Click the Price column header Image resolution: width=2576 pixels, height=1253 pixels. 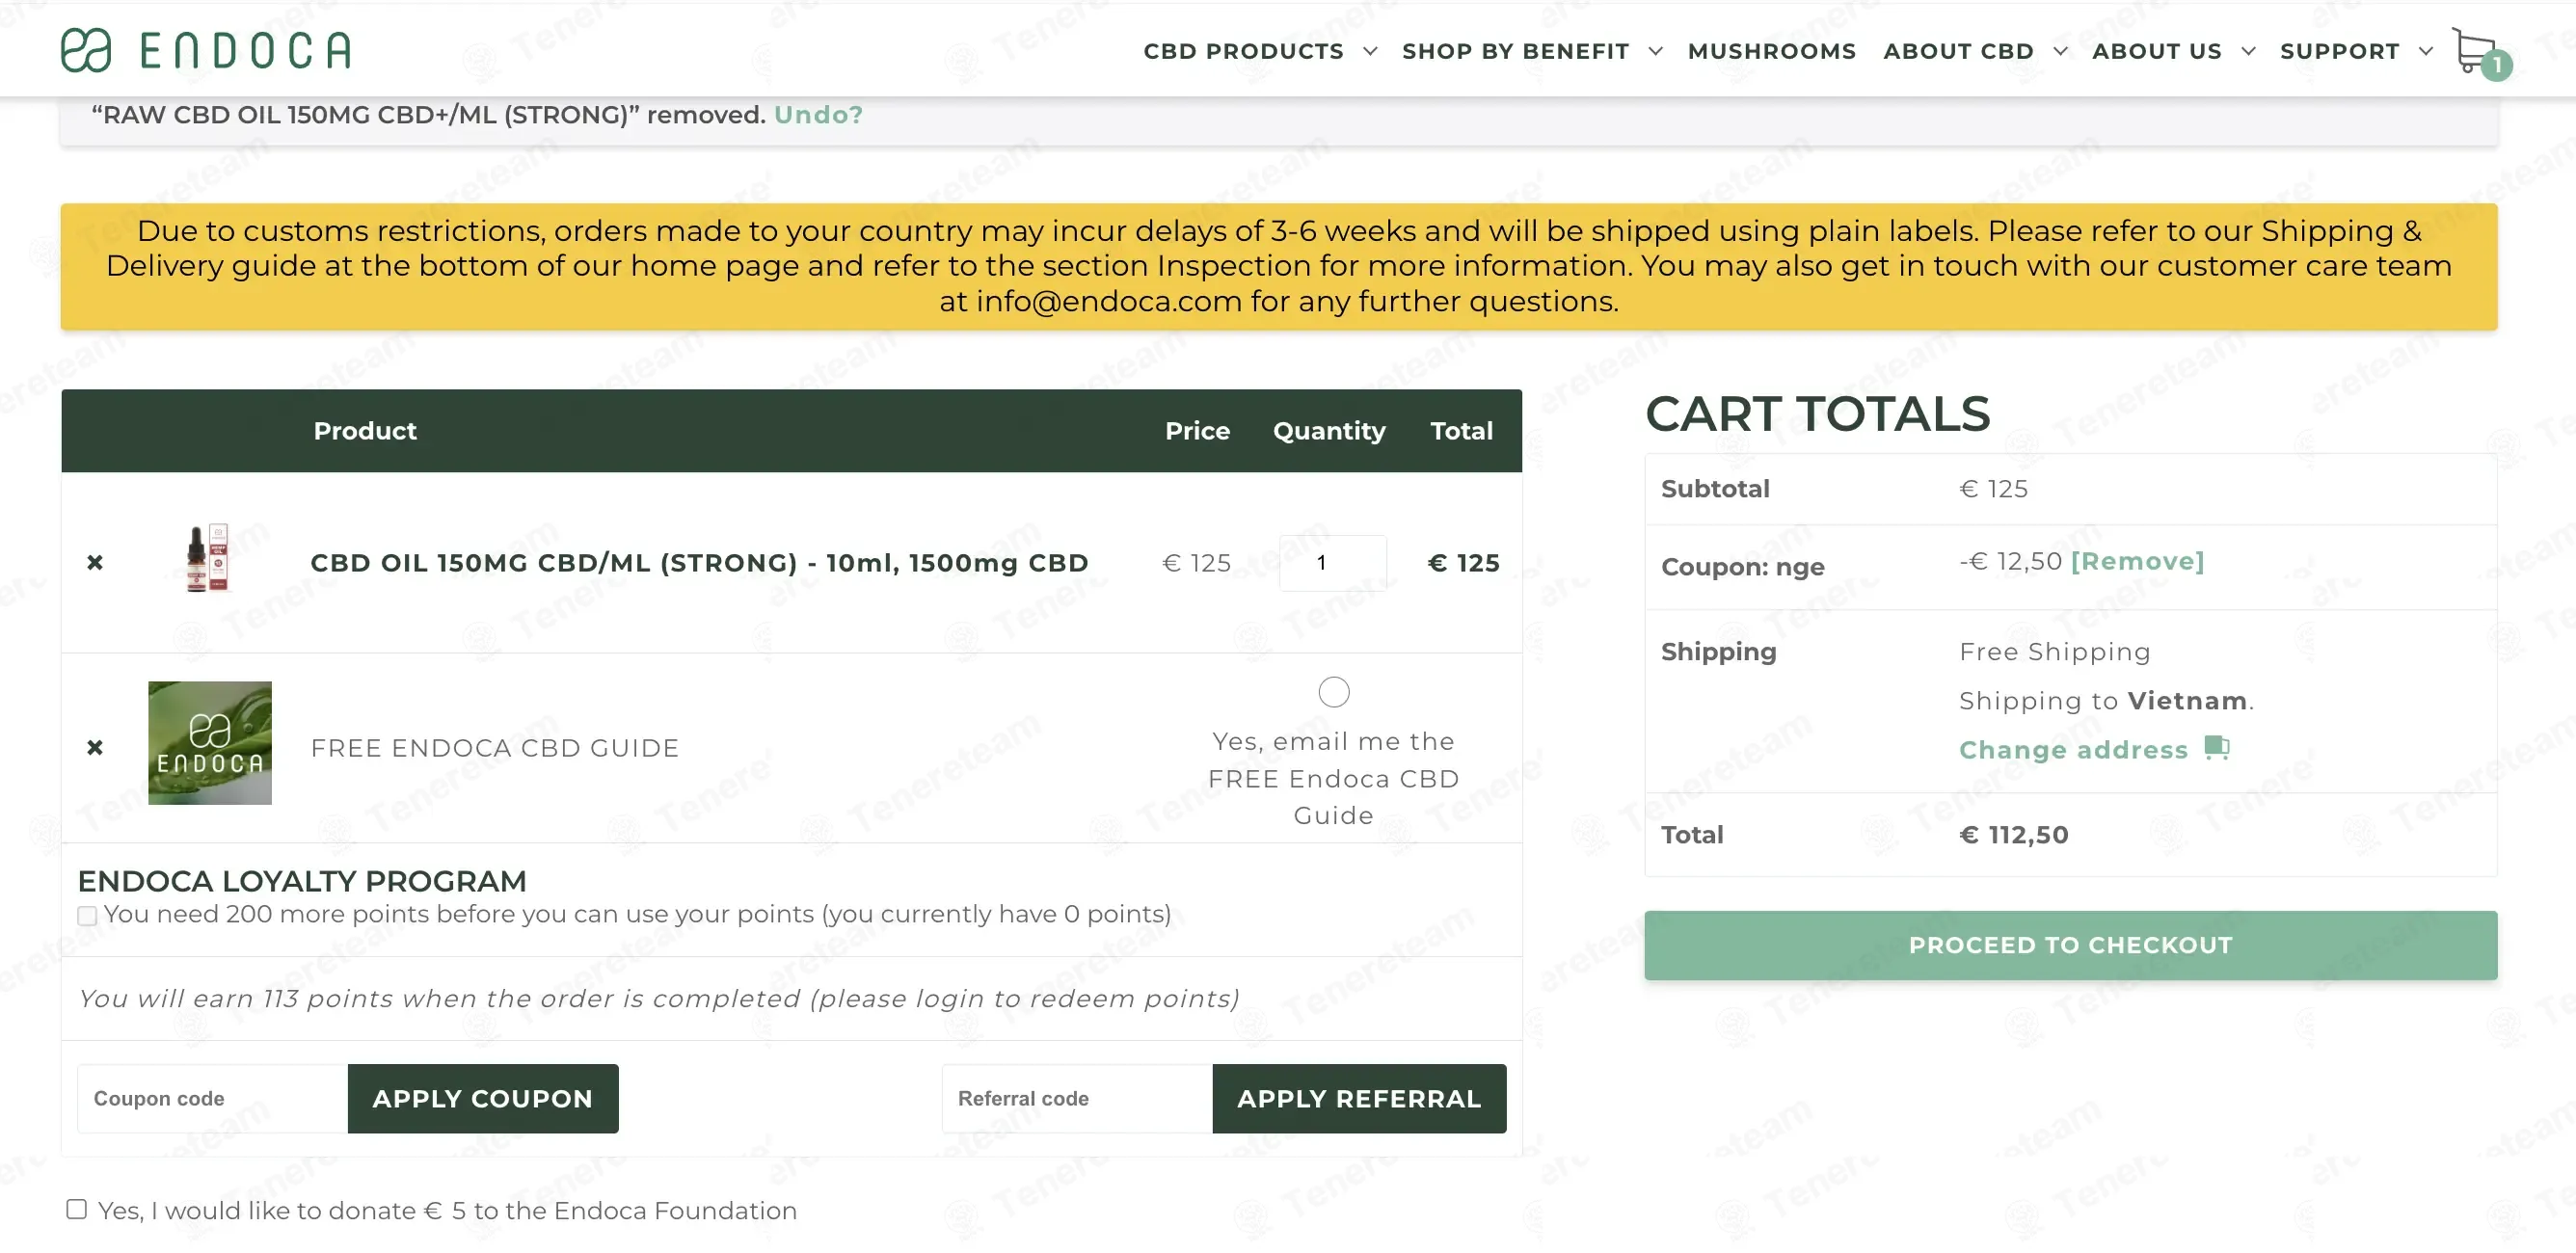(x=1197, y=431)
